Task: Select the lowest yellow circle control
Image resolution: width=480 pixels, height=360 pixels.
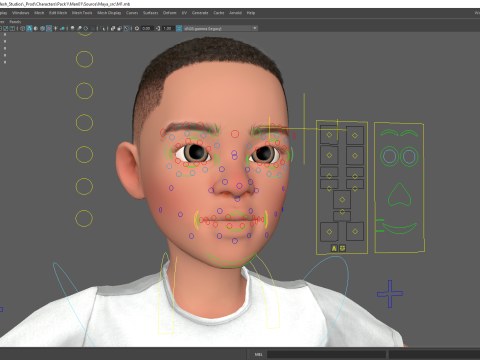Action: (84, 218)
